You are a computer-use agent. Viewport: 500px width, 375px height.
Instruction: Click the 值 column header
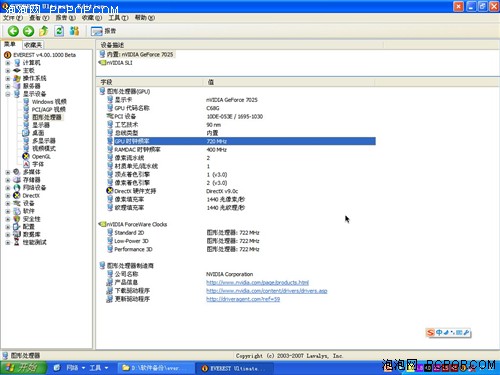point(289,82)
